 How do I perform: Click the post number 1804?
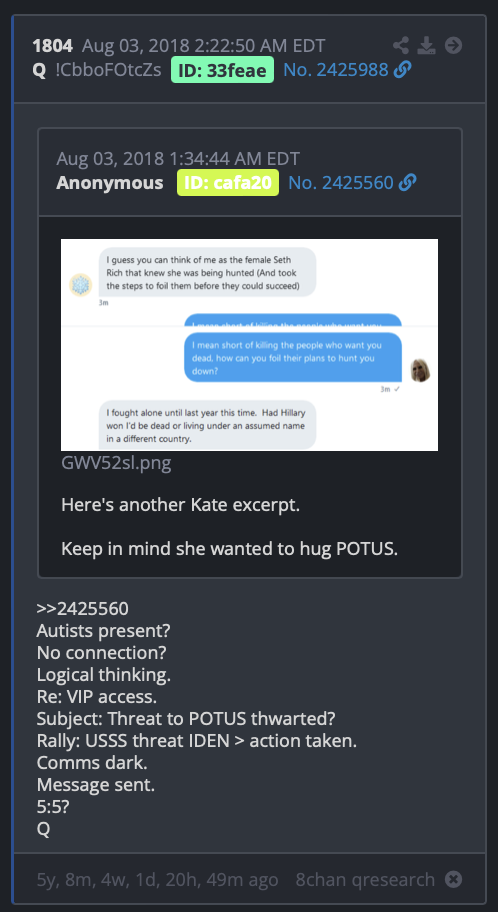[x=52, y=45]
